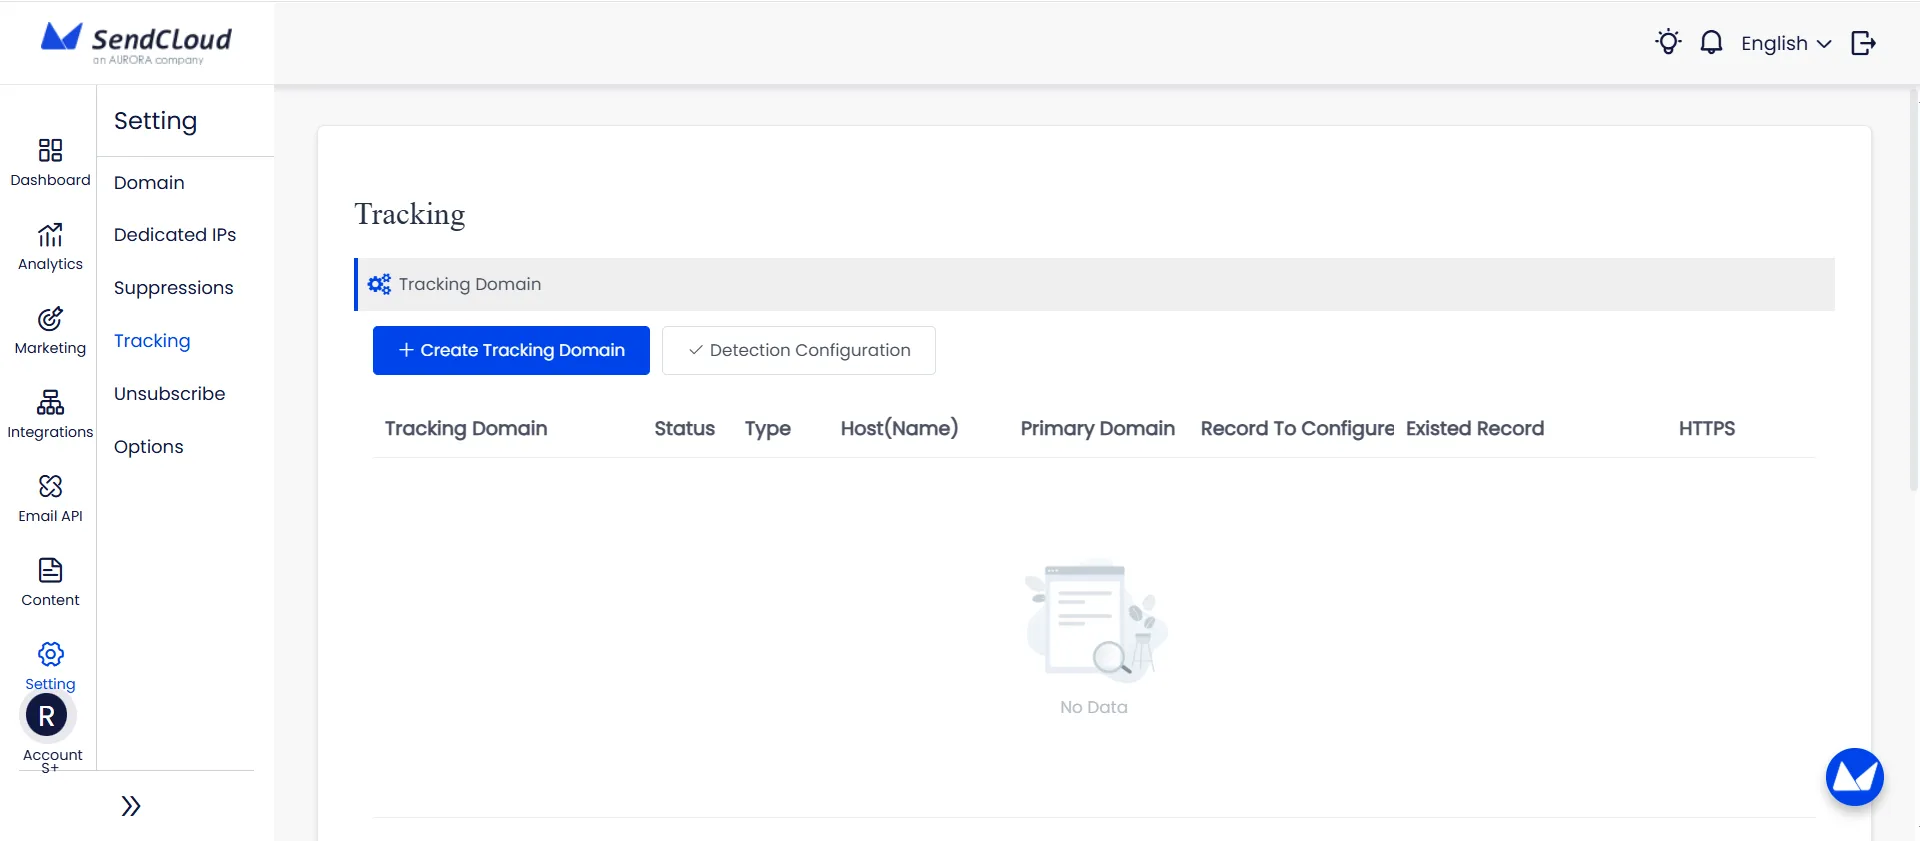Click the logout icon
The height and width of the screenshot is (841, 1920).
pyautogui.click(x=1863, y=43)
